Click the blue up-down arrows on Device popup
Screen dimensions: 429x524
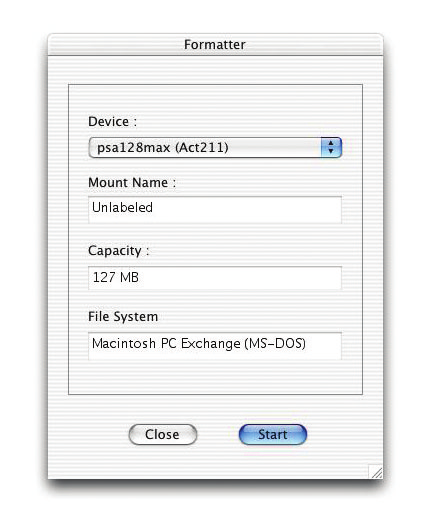tap(331, 147)
